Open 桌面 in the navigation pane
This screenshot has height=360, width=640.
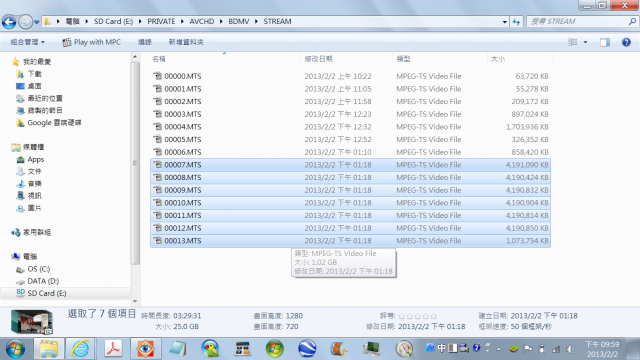coord(29,86)
